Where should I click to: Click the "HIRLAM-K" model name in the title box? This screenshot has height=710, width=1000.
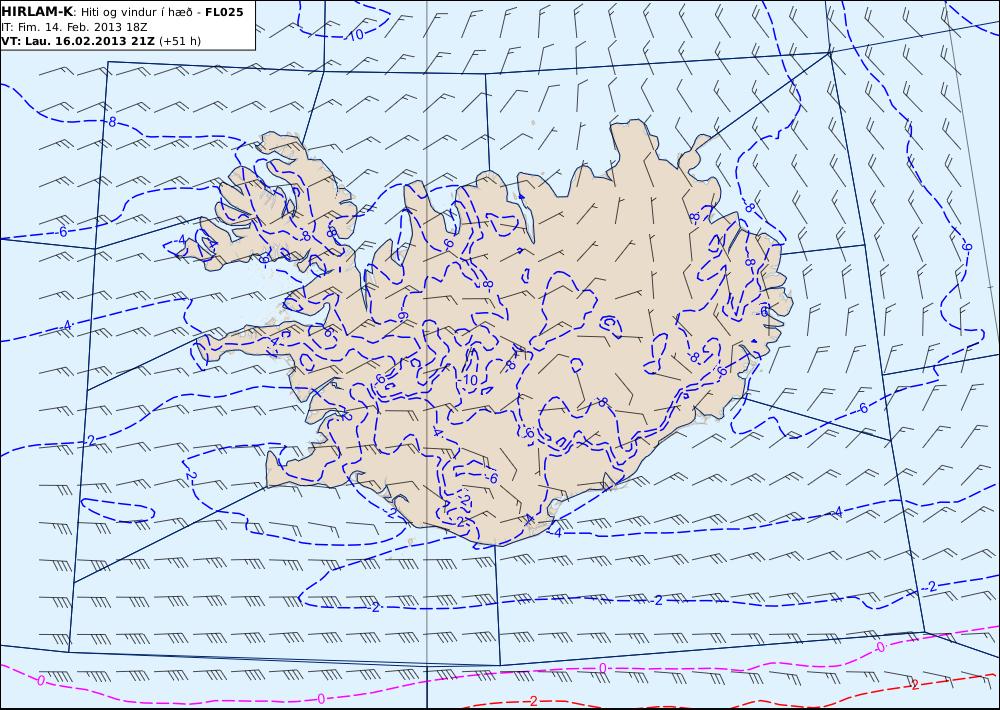point(37,12)
